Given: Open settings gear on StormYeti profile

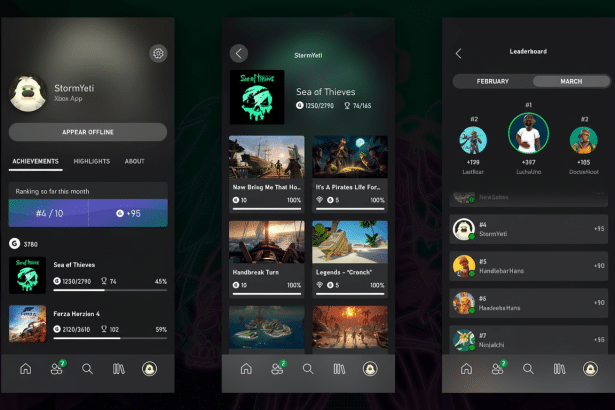Looking at the screenshot, I should 158,53.
